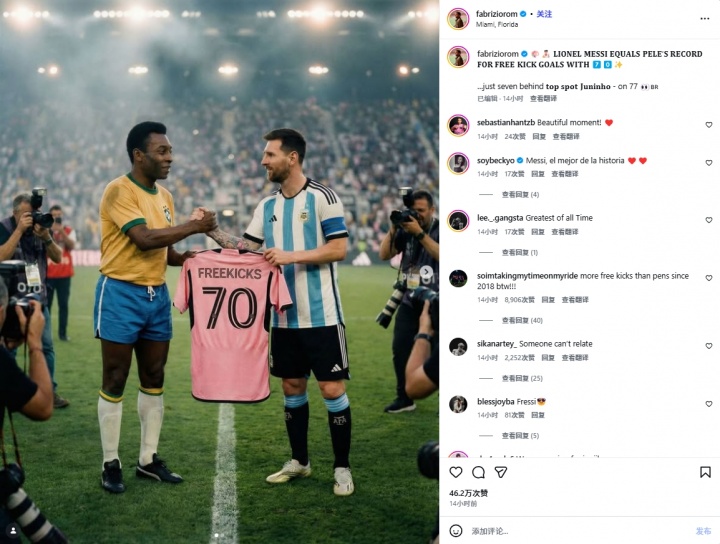720x544 pixels.
Task: Like sebastianhantzb's comment with its heart
Action: [709, 125]
